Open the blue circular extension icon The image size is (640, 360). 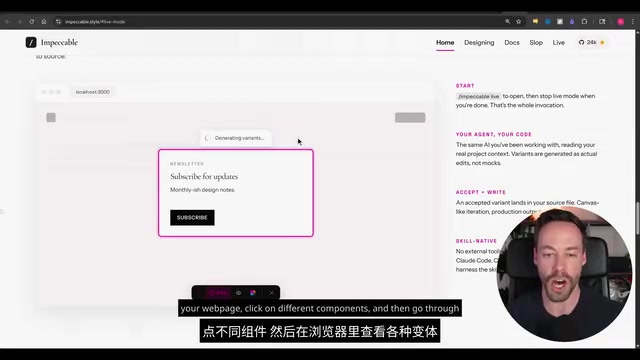tap(548, 22)
